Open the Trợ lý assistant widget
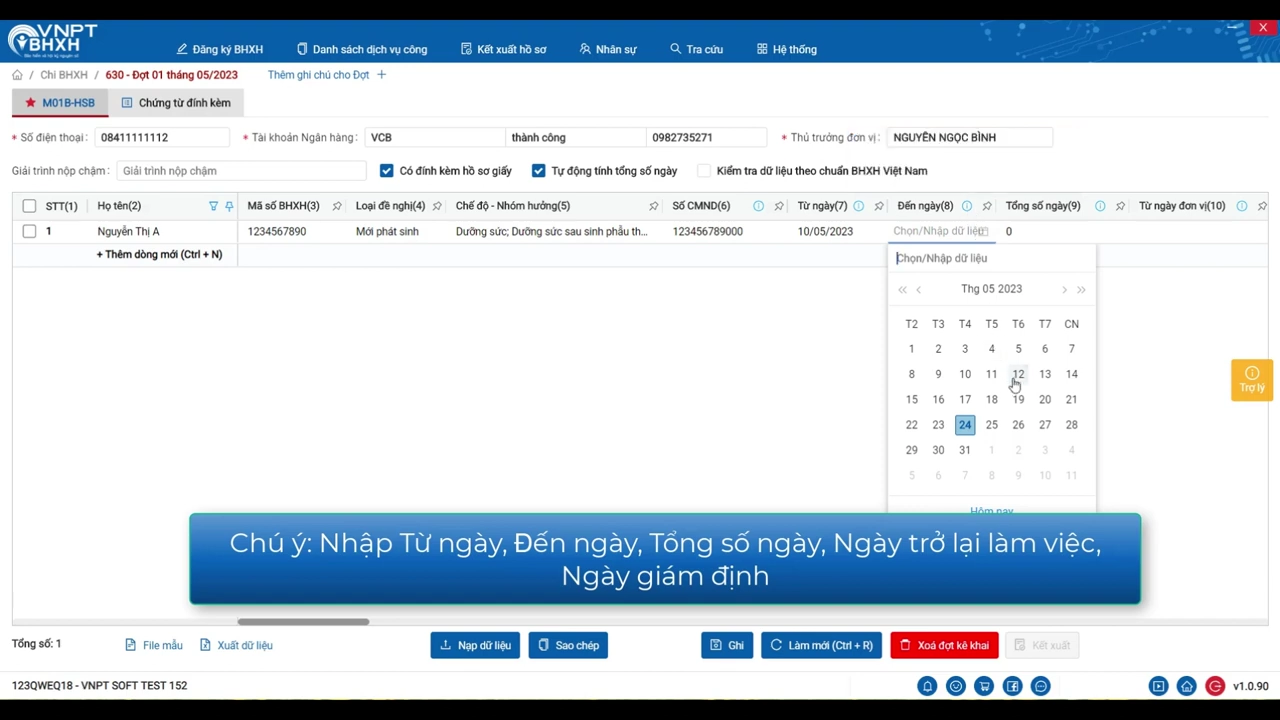Image resolution: width=1280 pixels, height=720 pixels. [x=1252, y=380]
